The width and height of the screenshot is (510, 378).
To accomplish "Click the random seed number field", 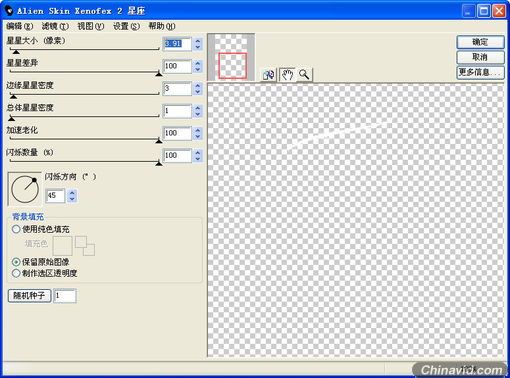I will [65, 296].
